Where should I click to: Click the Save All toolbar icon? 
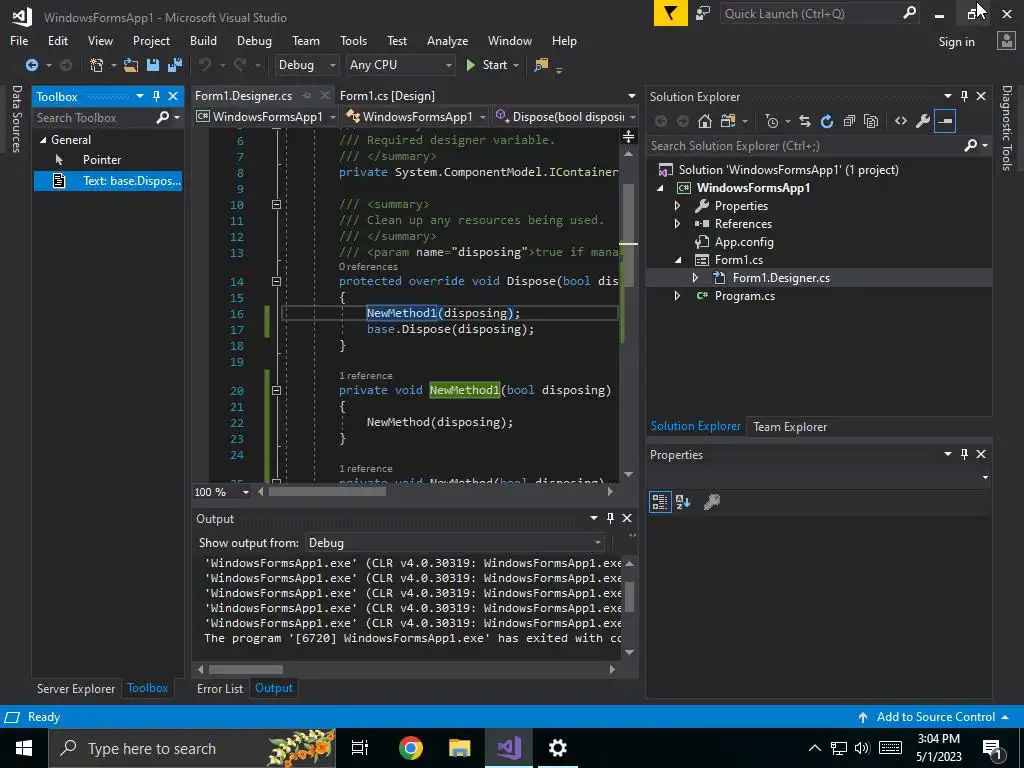175,65
